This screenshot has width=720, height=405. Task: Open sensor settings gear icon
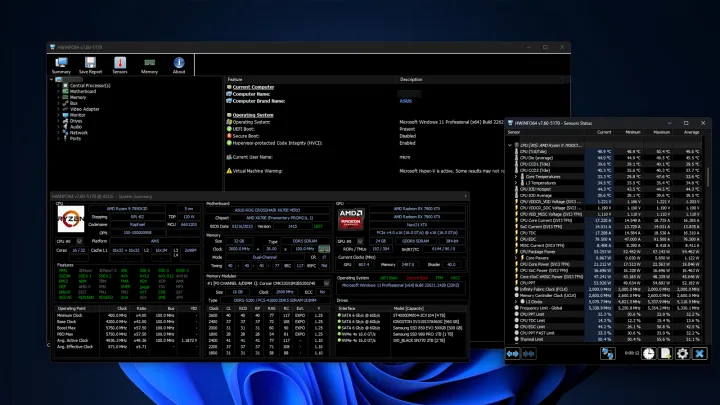(x=682, y=354)
